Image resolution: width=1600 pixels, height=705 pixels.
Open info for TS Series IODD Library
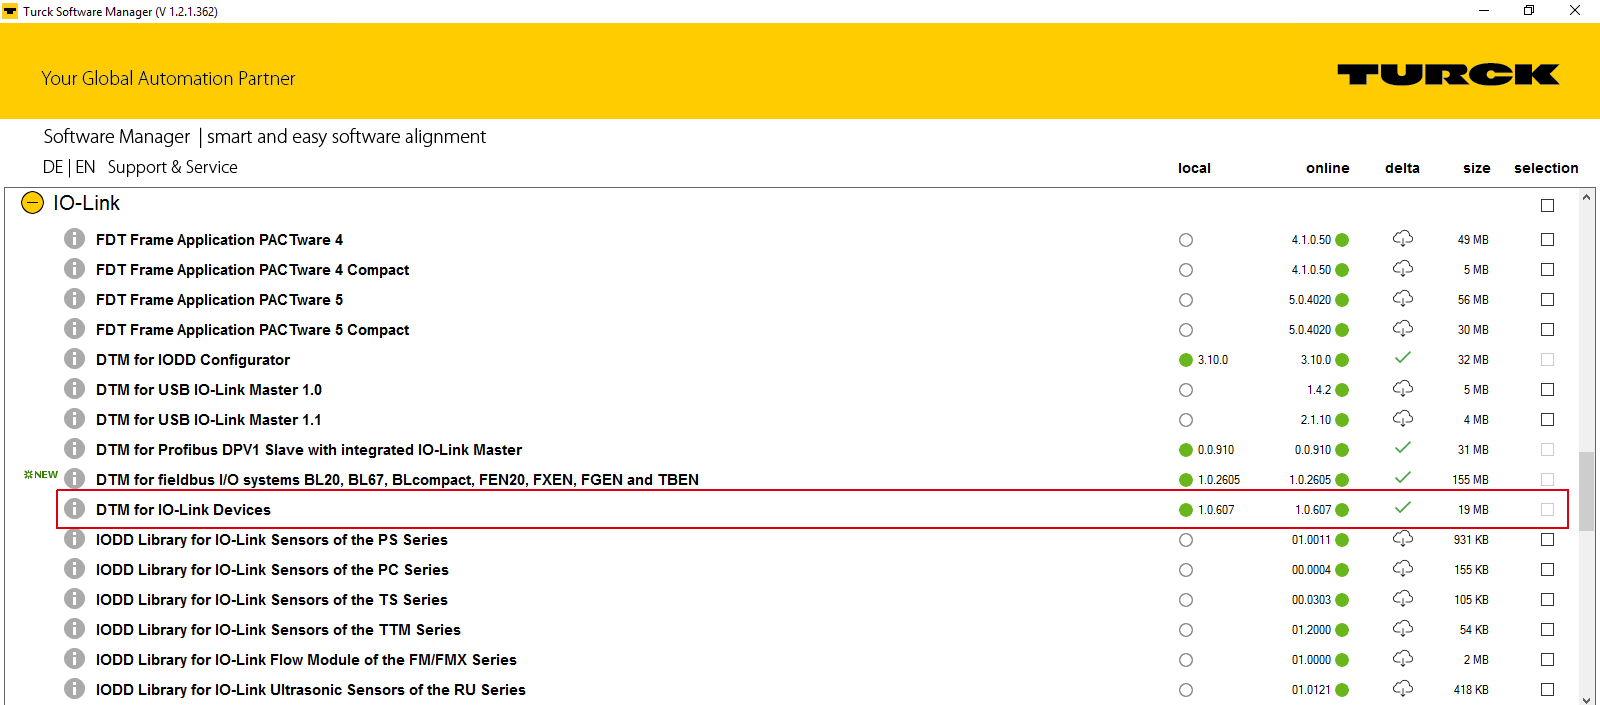click(x=74, y=599)
